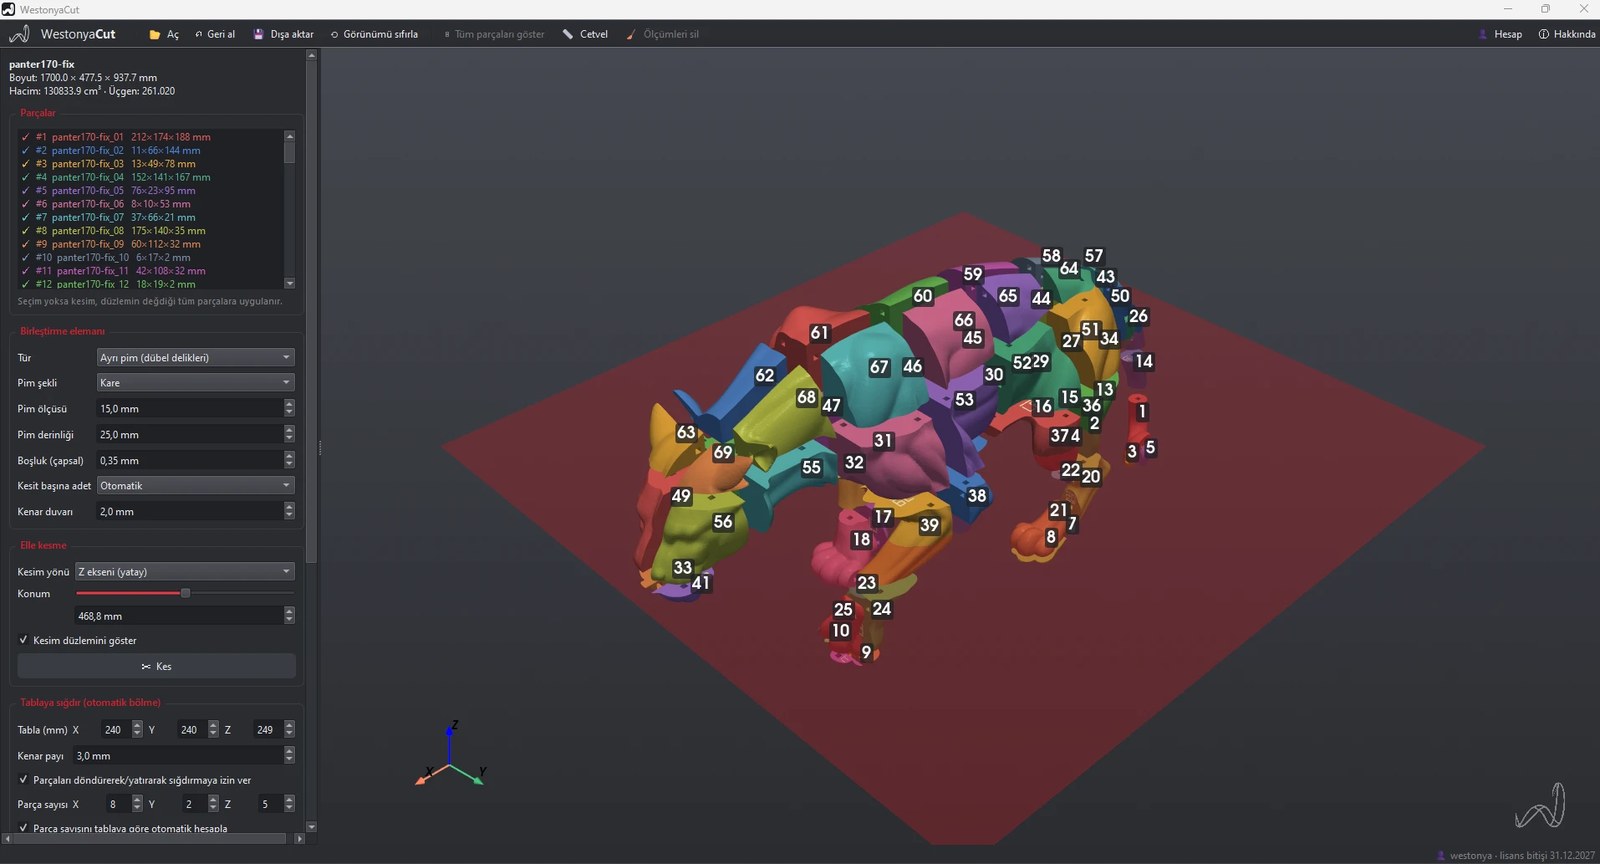Click part label 9 on the paw

point(866,652)
